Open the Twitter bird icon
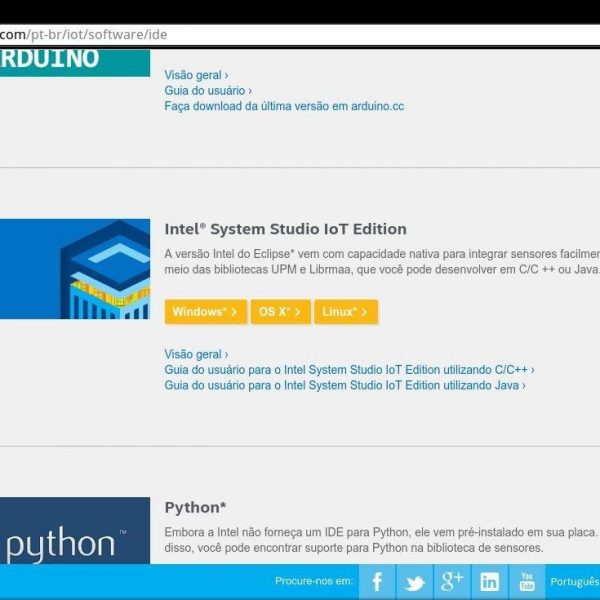This screenshot has width=600, height=600. point(414,581)
